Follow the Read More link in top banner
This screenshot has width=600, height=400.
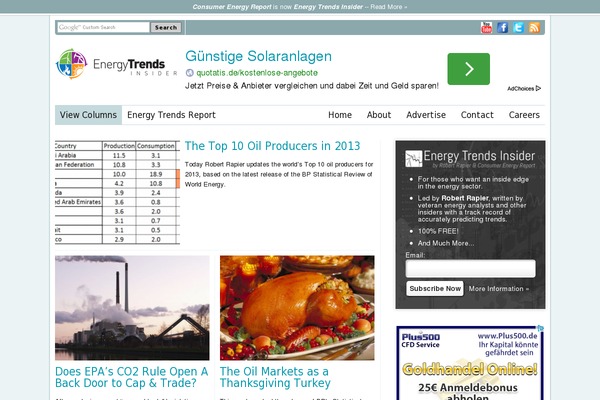pyautogui.click(x=388, y=7)
